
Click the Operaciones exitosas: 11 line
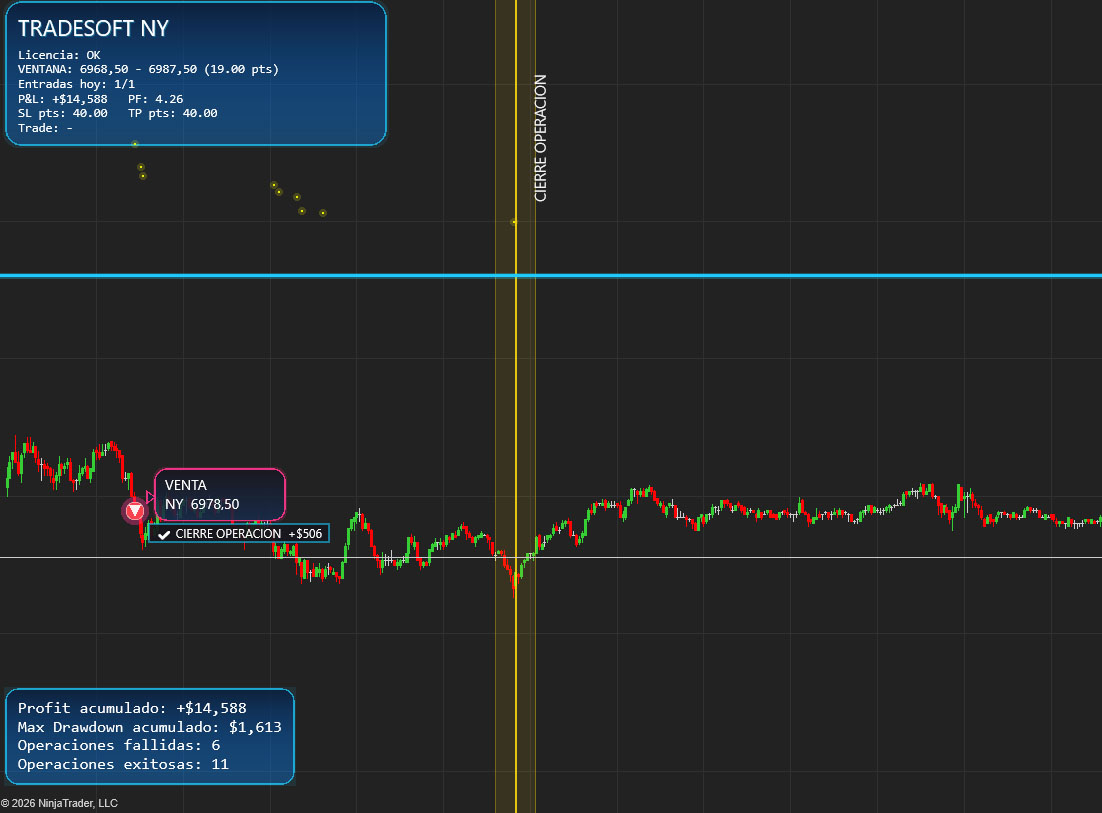(x=123, y=764)
